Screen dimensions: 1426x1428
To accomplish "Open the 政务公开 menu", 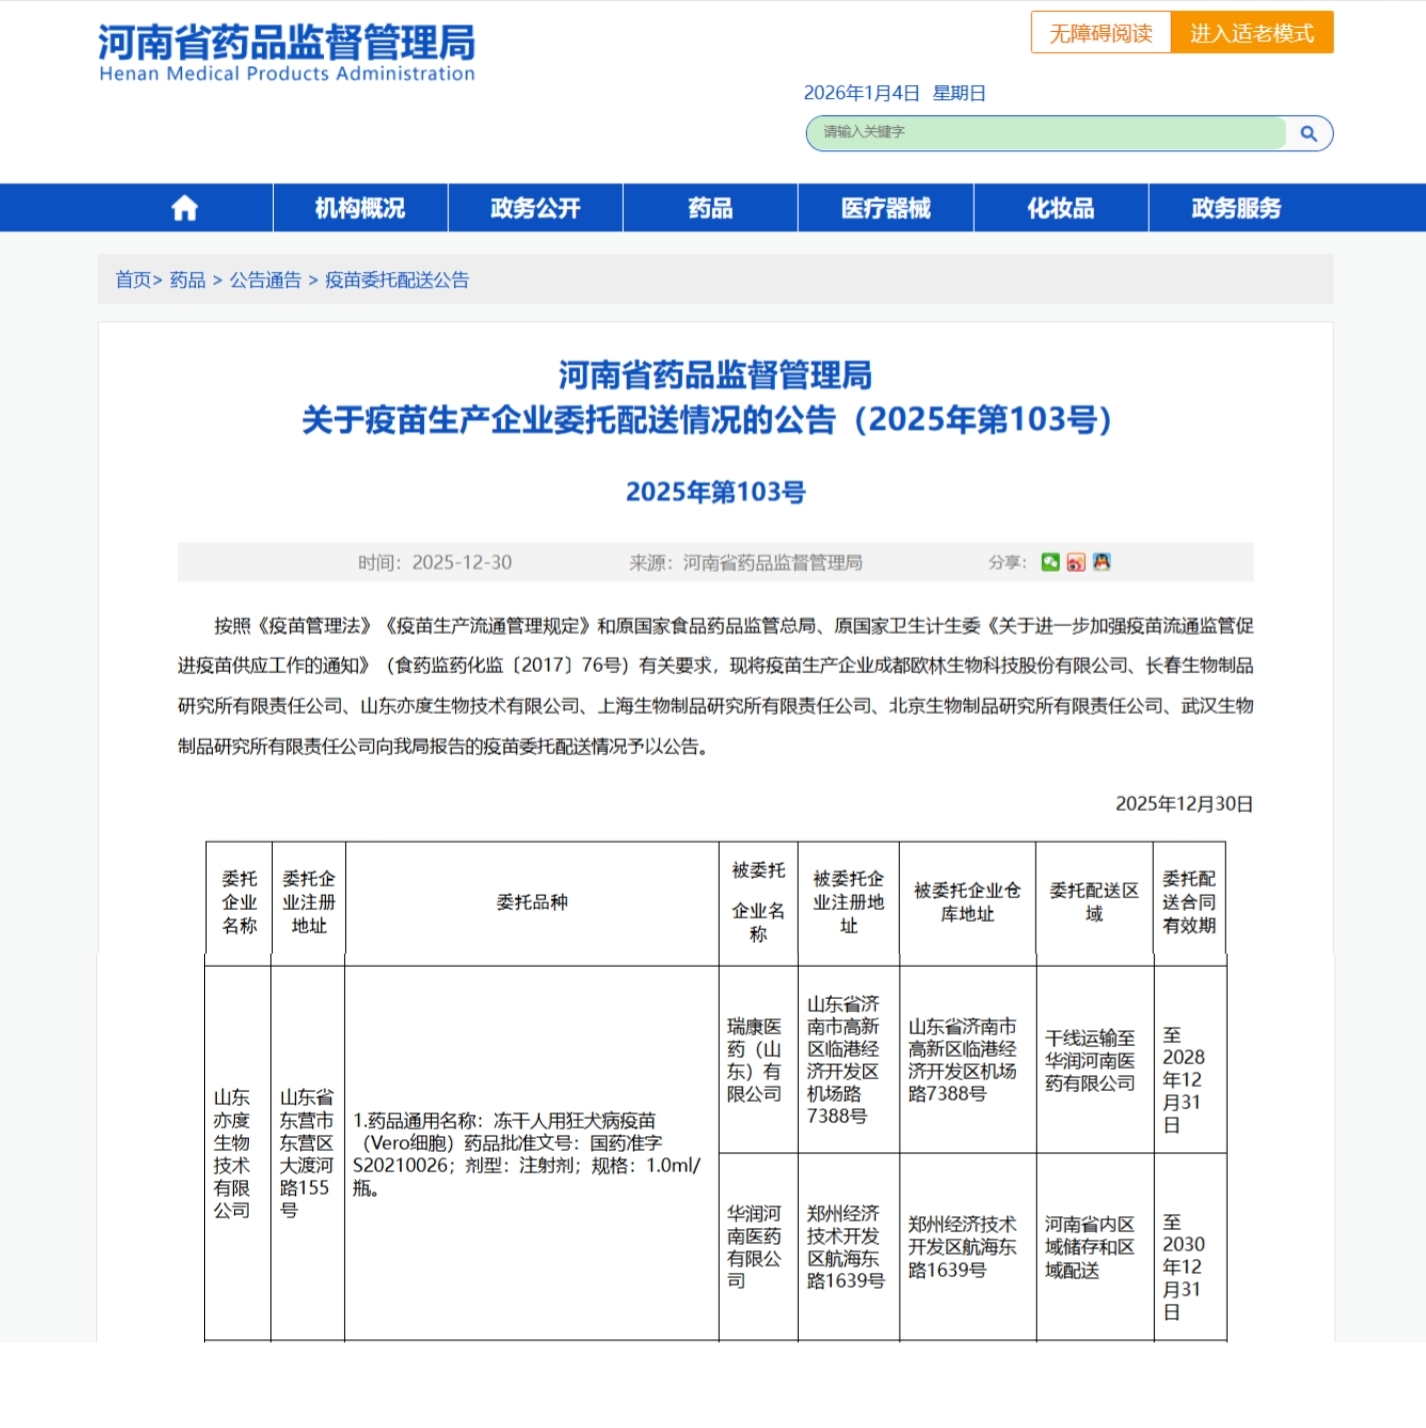I will click(534, 208).
